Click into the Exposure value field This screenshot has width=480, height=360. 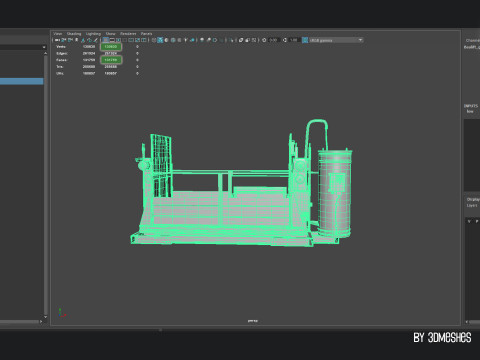click(274, 40)
